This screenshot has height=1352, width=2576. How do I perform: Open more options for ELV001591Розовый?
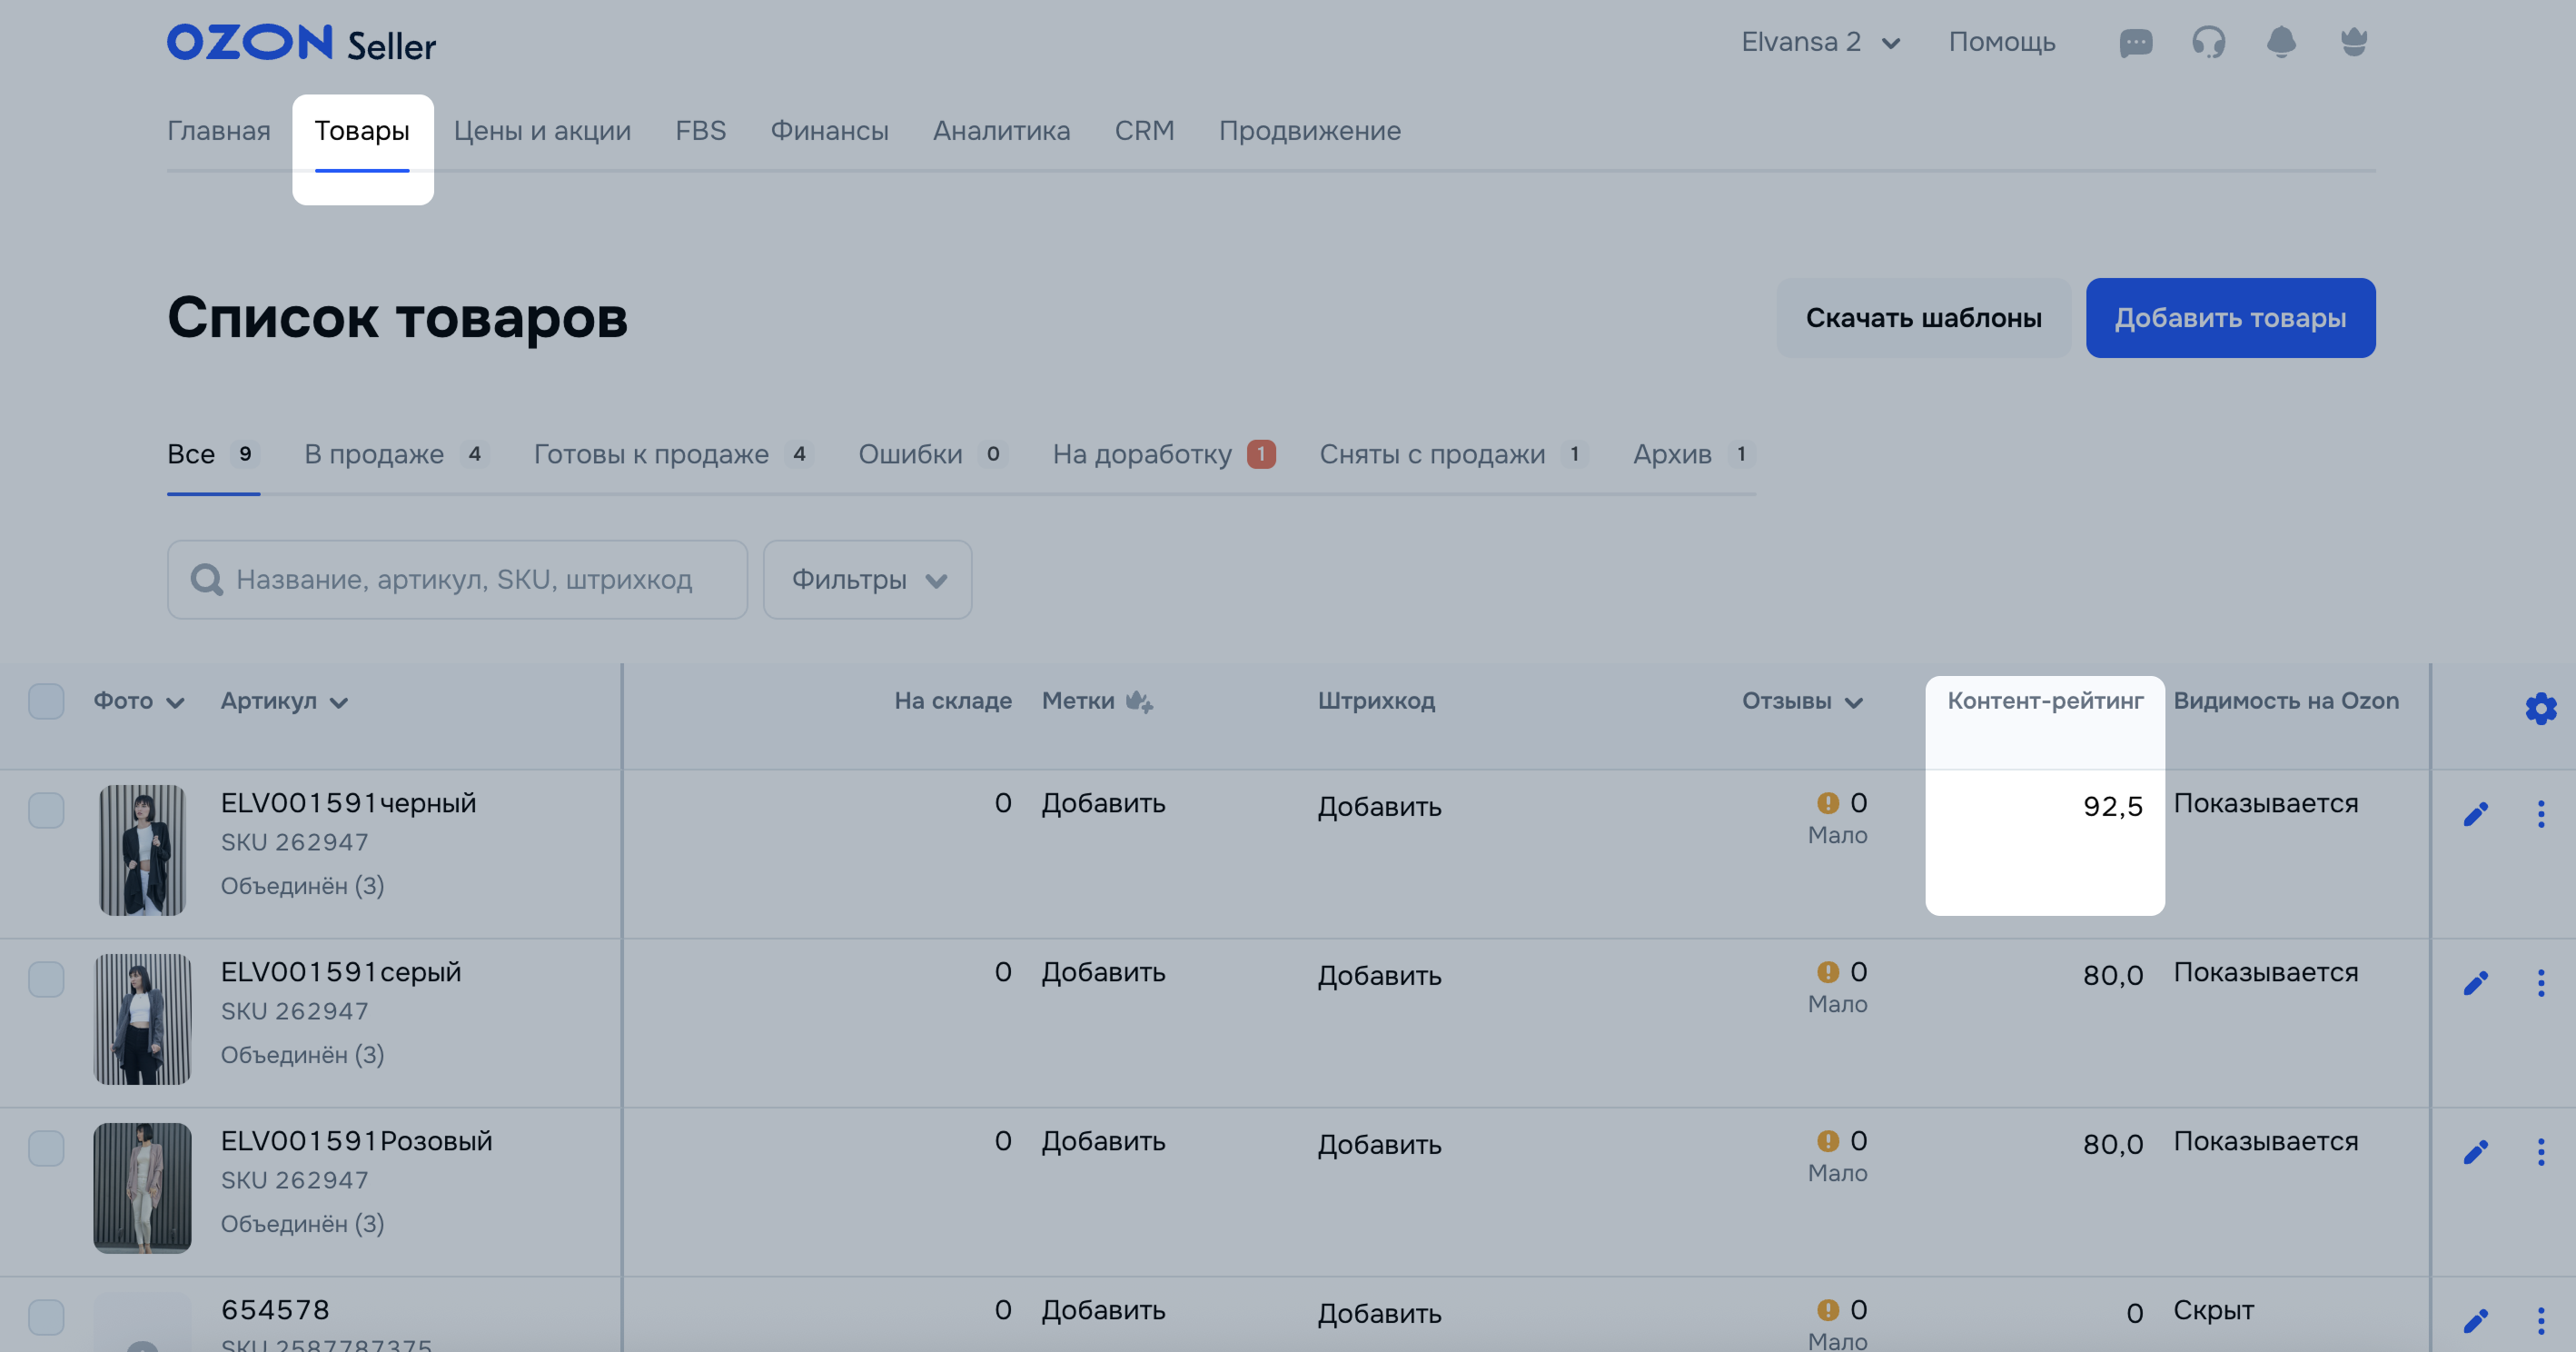coord(2541,1152)
